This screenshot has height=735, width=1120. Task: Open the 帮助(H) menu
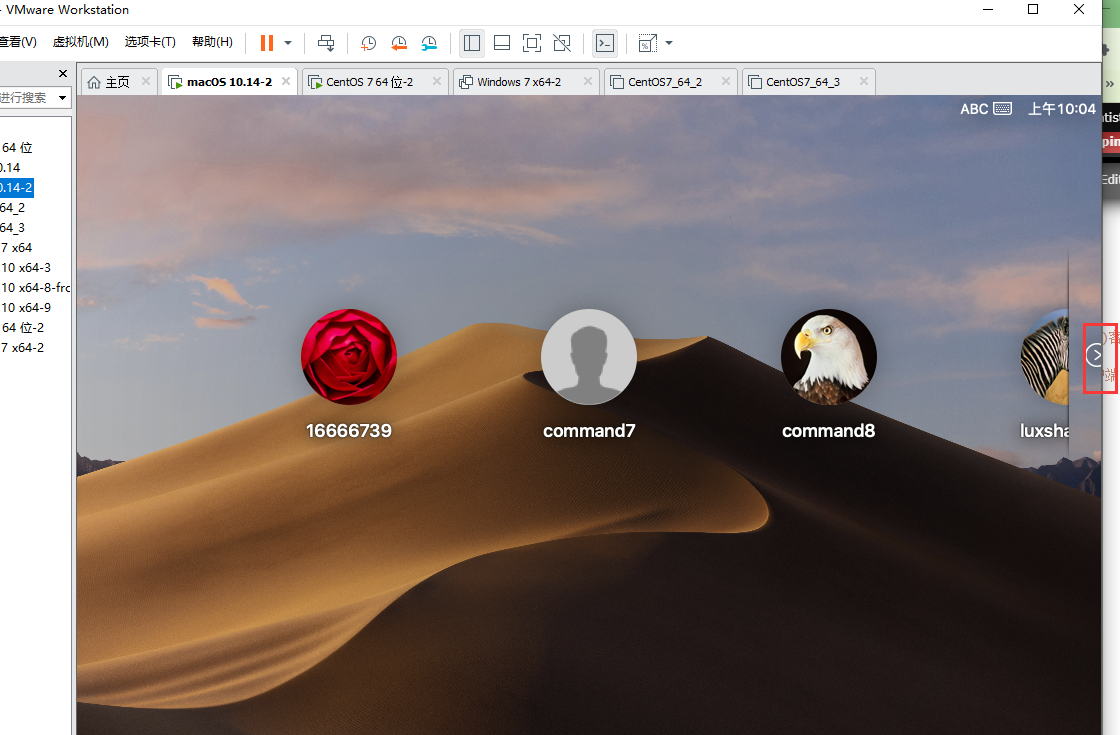coord(212,42)
